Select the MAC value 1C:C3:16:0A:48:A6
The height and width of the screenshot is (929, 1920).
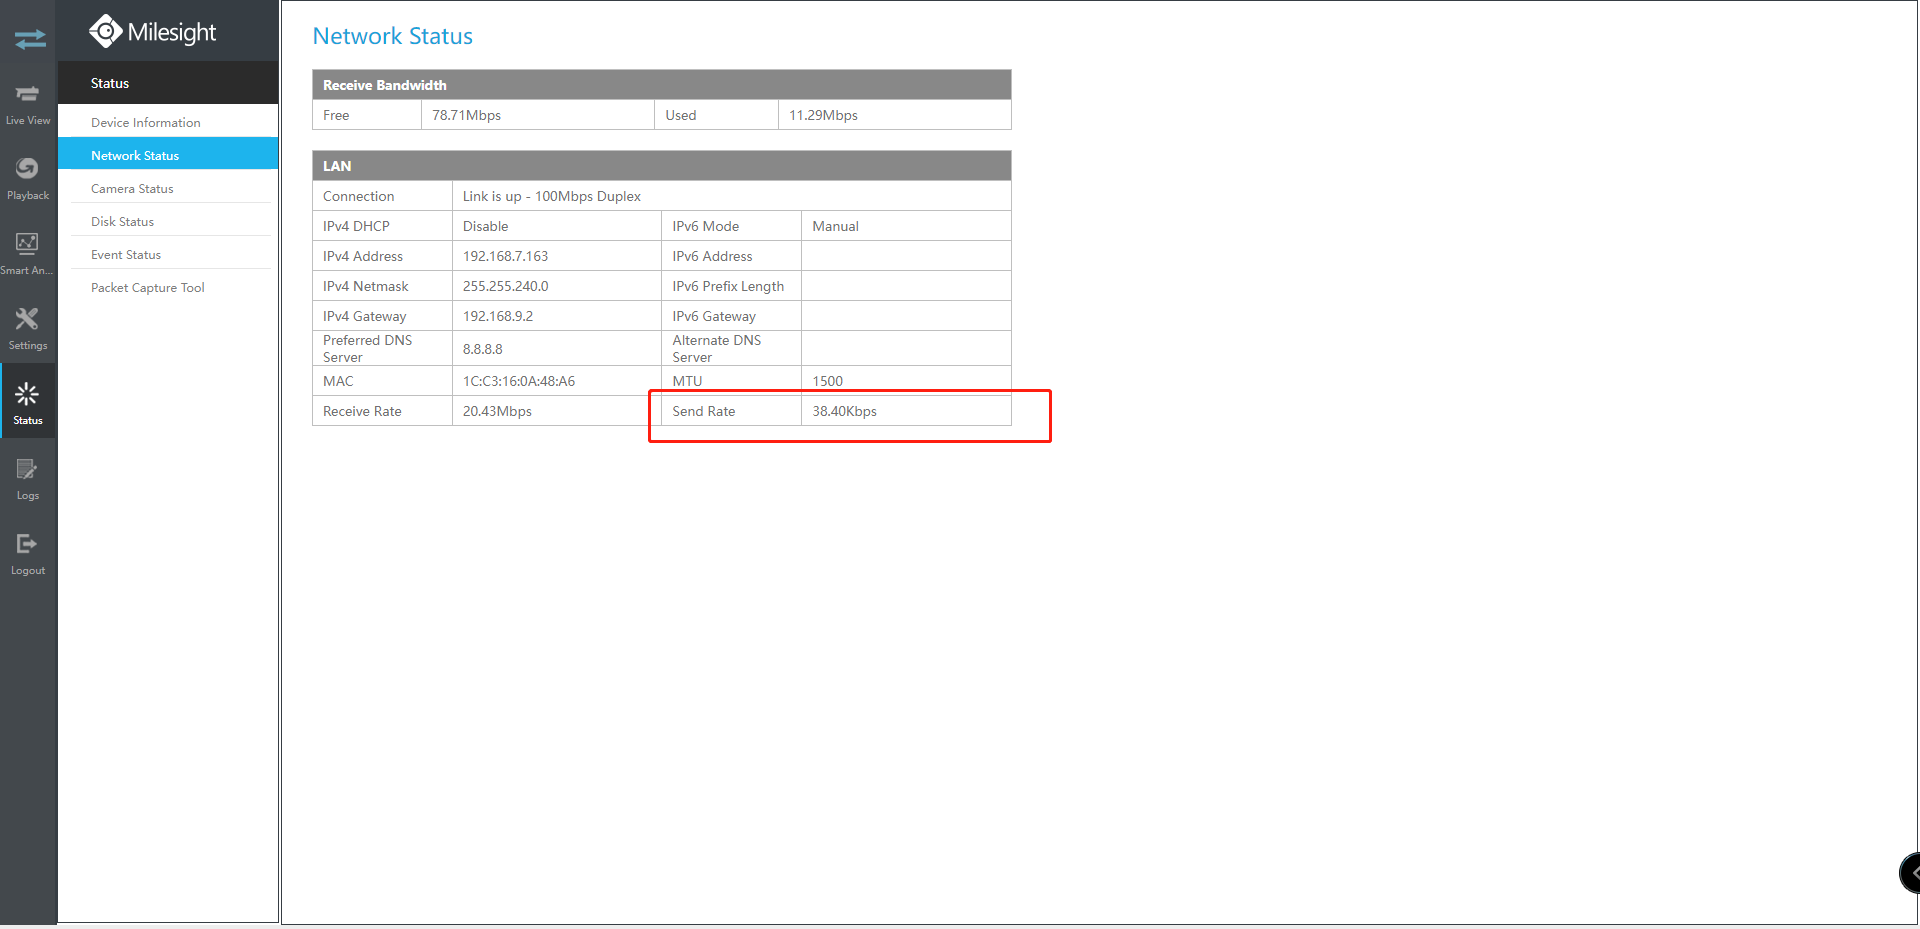[x=519, y=381]
